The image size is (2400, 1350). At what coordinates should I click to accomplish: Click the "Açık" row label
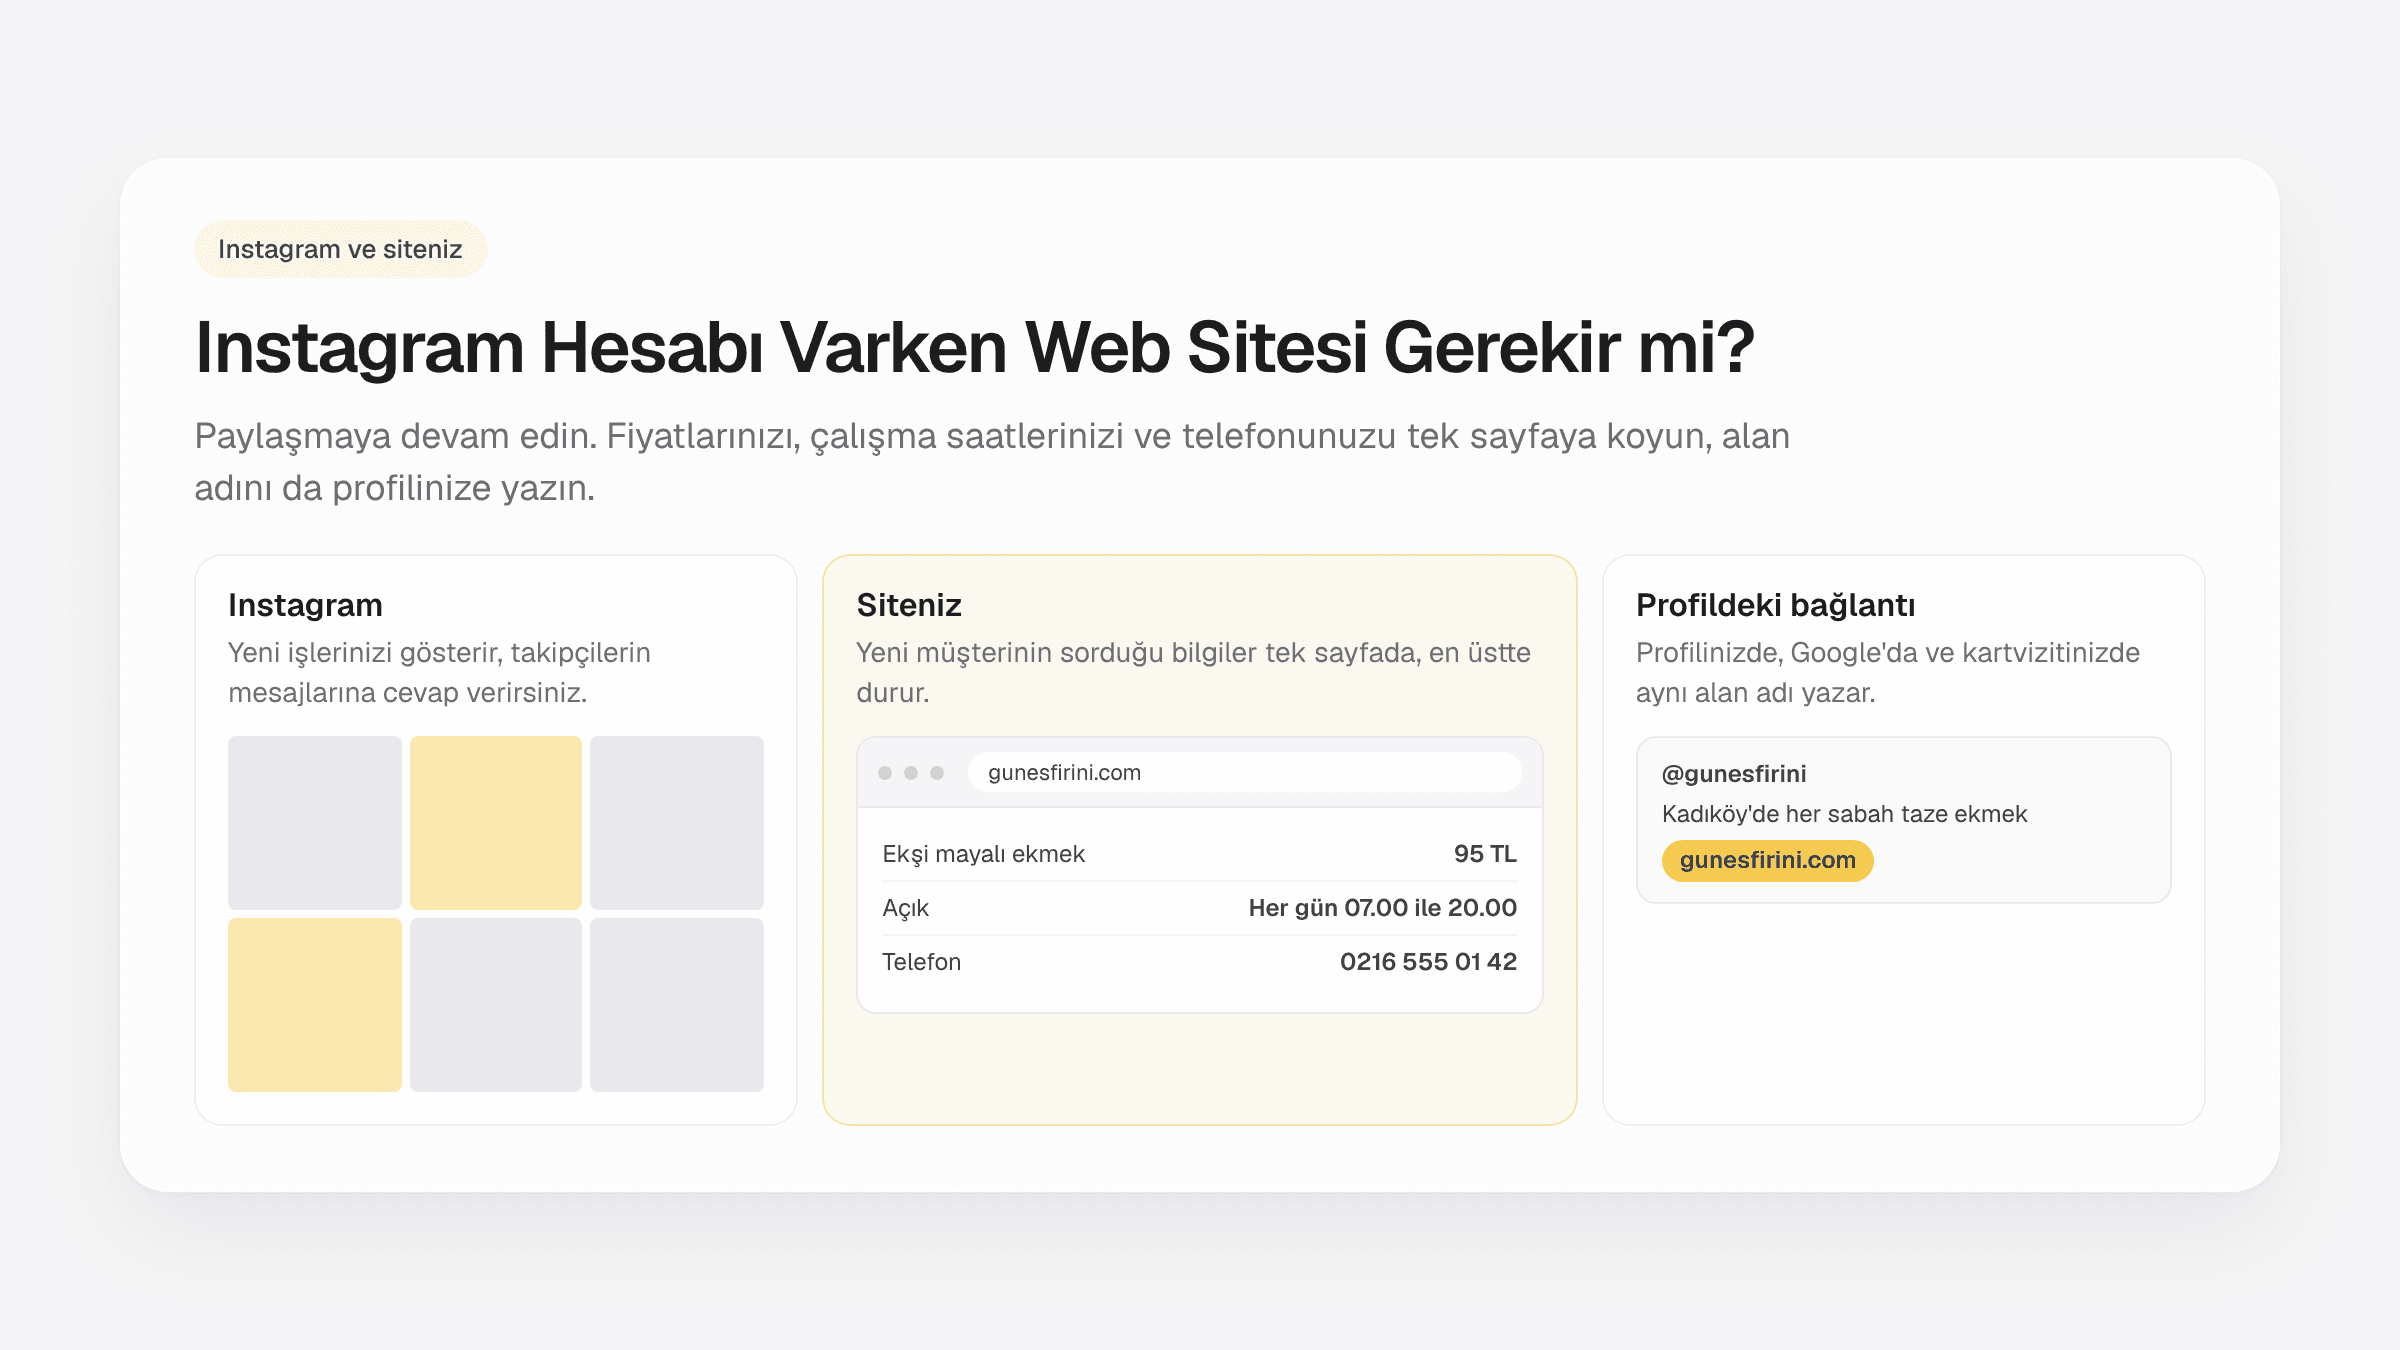905,908
